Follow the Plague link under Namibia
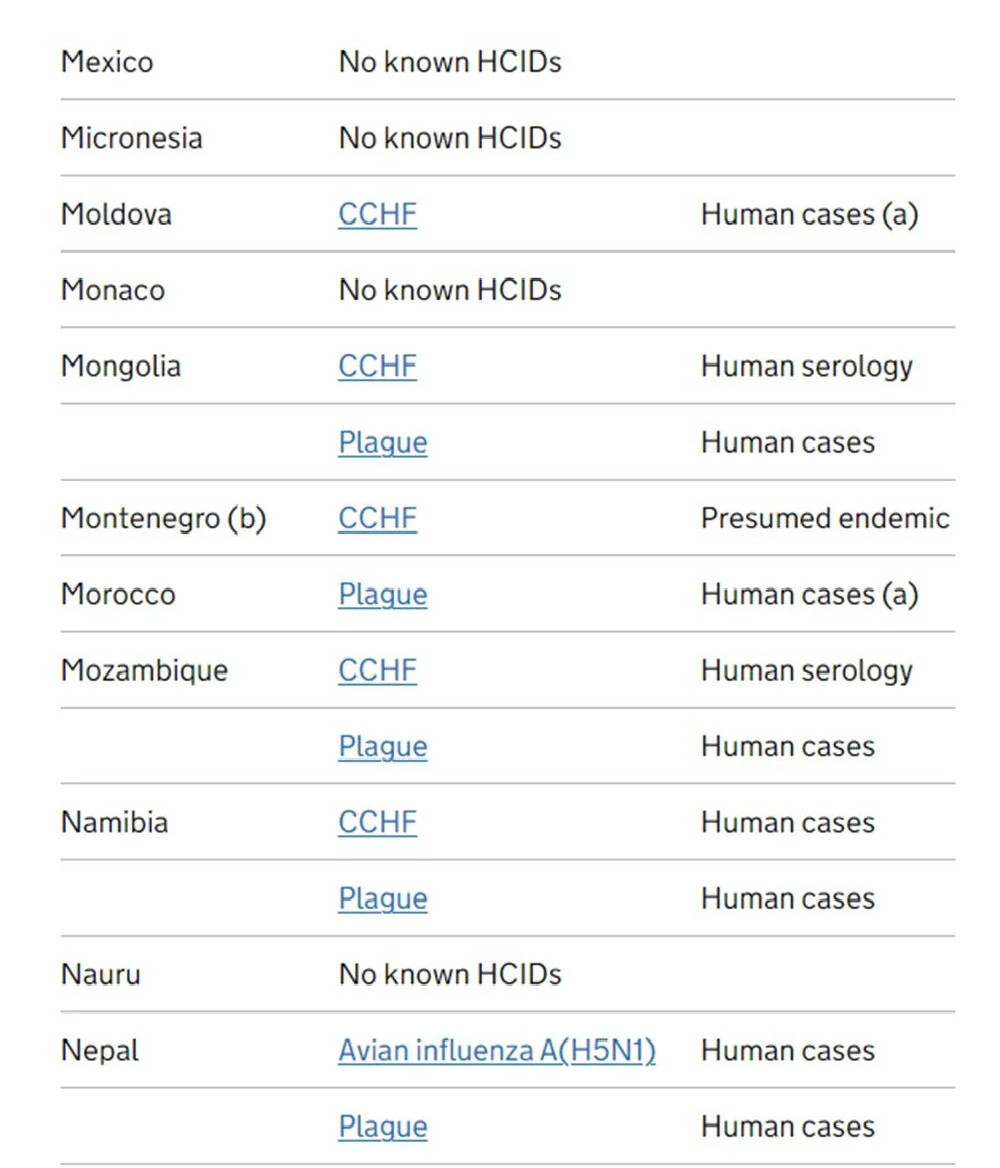 [x=383, y=899]
